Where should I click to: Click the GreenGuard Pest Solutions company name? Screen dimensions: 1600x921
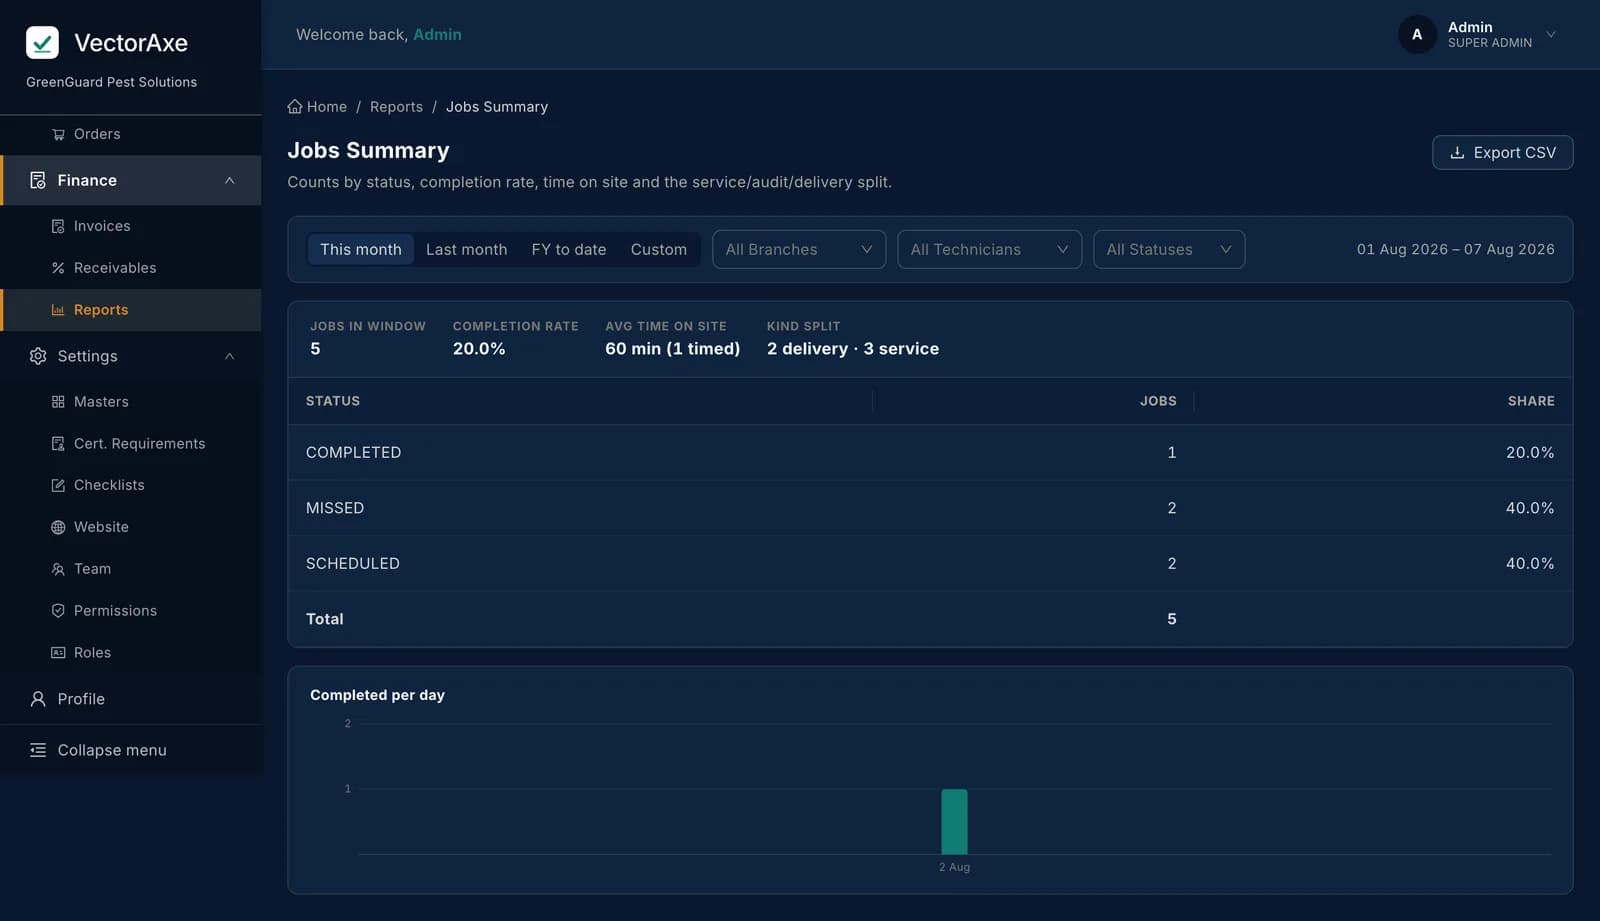111,82
